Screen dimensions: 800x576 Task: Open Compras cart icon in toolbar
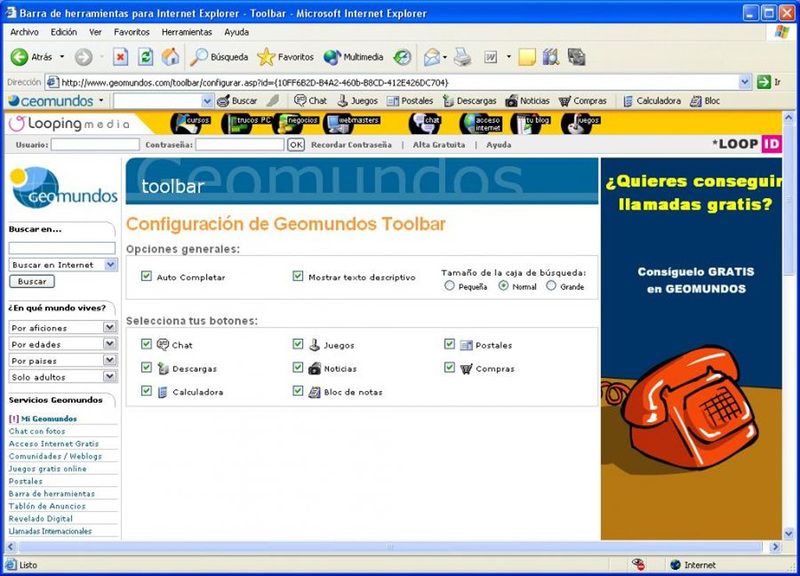pos(564,101)
